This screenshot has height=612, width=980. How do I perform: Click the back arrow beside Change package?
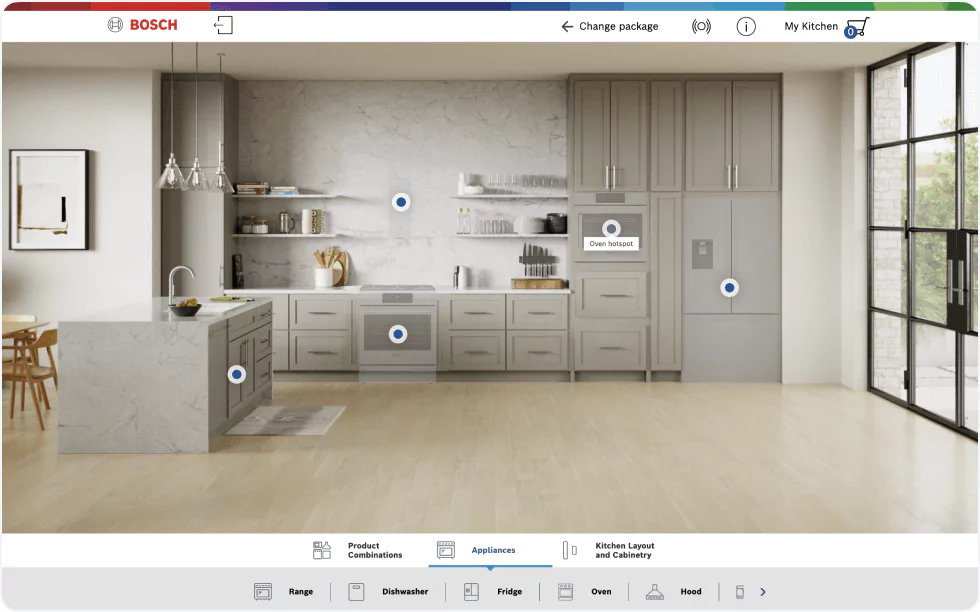coord(567,26)
